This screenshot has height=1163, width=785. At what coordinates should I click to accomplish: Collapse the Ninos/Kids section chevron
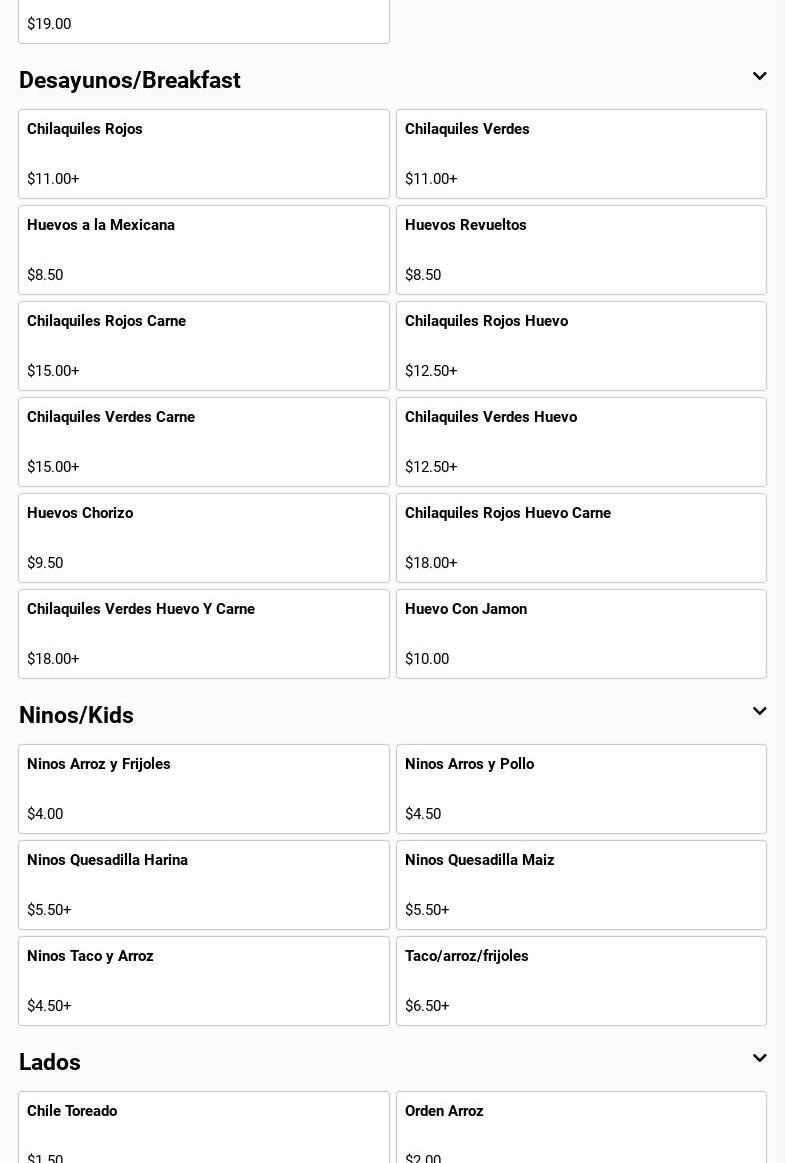click(759, 712)
